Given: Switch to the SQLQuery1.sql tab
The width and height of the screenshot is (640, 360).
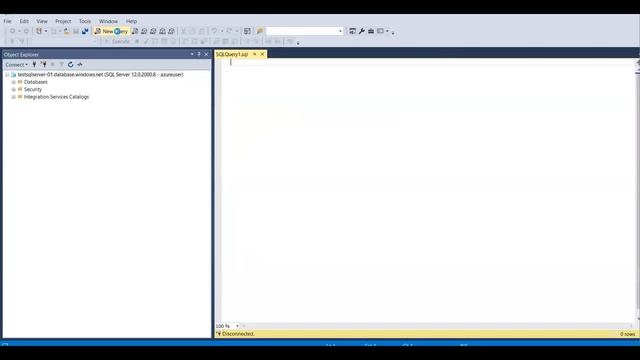Looking at the screenshot, I should point(232,54).
